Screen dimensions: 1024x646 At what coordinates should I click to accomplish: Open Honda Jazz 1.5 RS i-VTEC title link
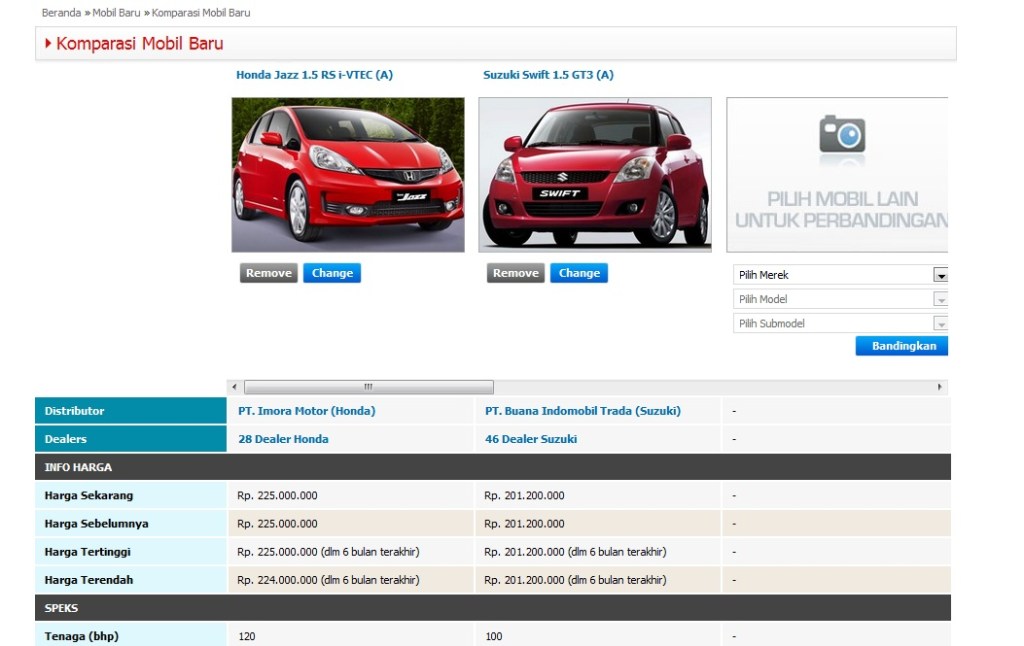(314, 75)
